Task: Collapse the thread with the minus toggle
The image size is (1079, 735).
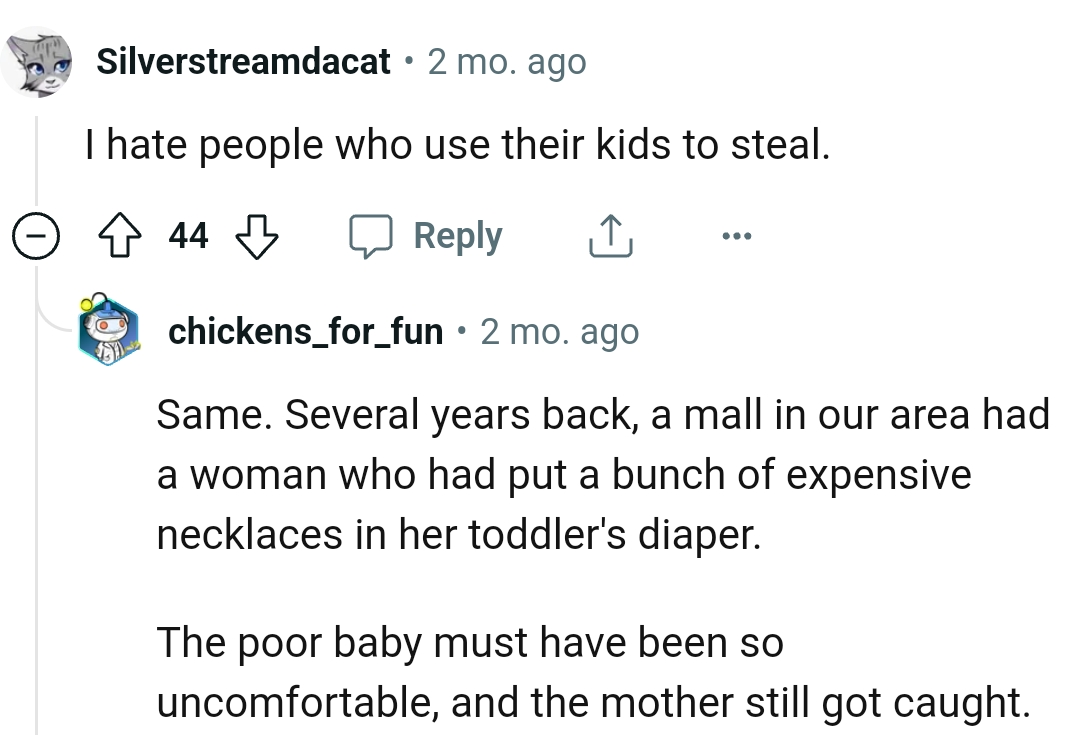Action: point(35,235)
